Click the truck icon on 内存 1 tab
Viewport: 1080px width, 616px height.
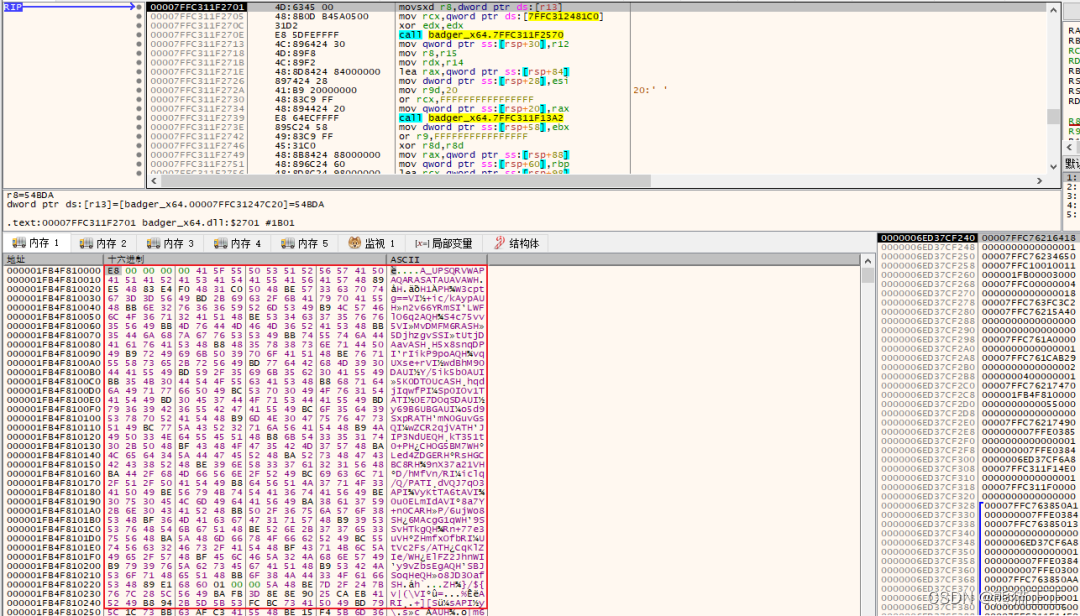coord(20,242)
